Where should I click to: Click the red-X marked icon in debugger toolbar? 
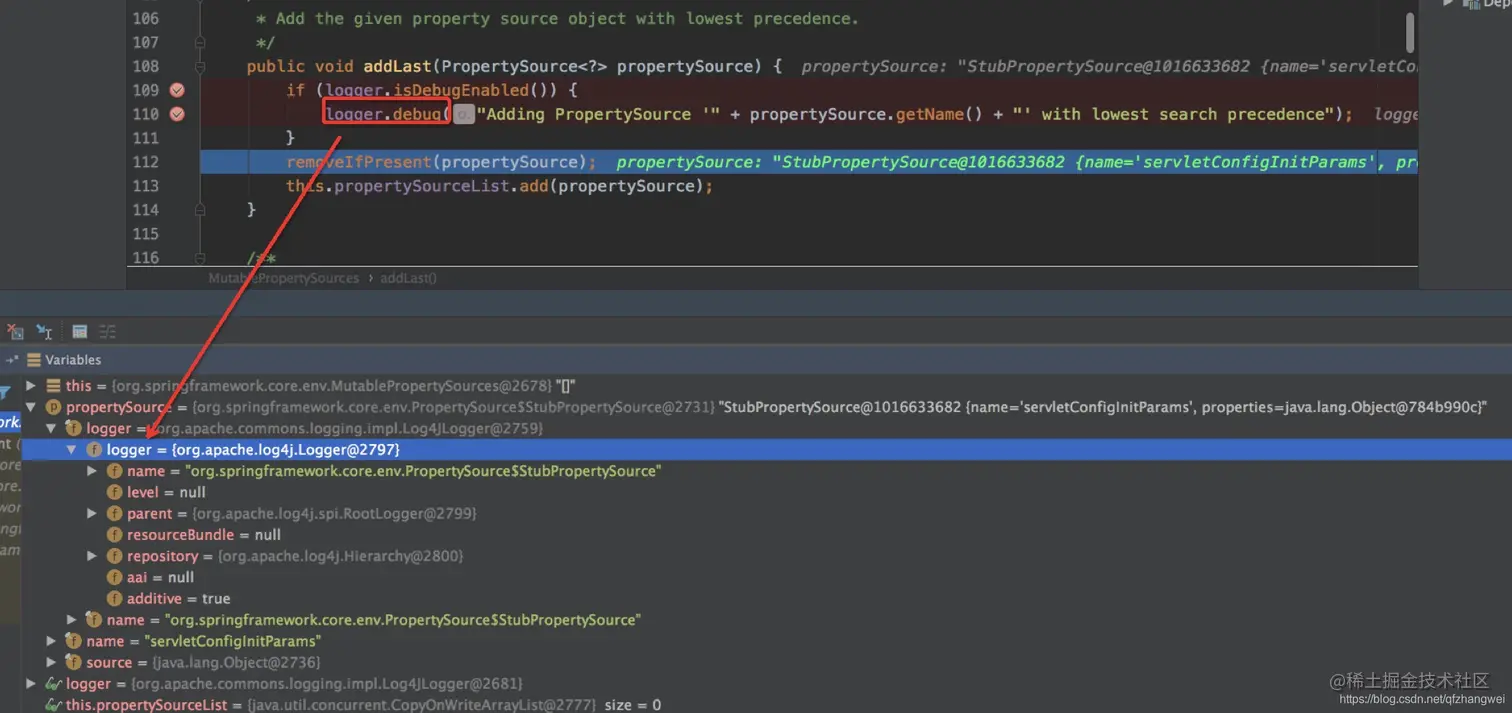pyautogui.click(x=14, y=331)
